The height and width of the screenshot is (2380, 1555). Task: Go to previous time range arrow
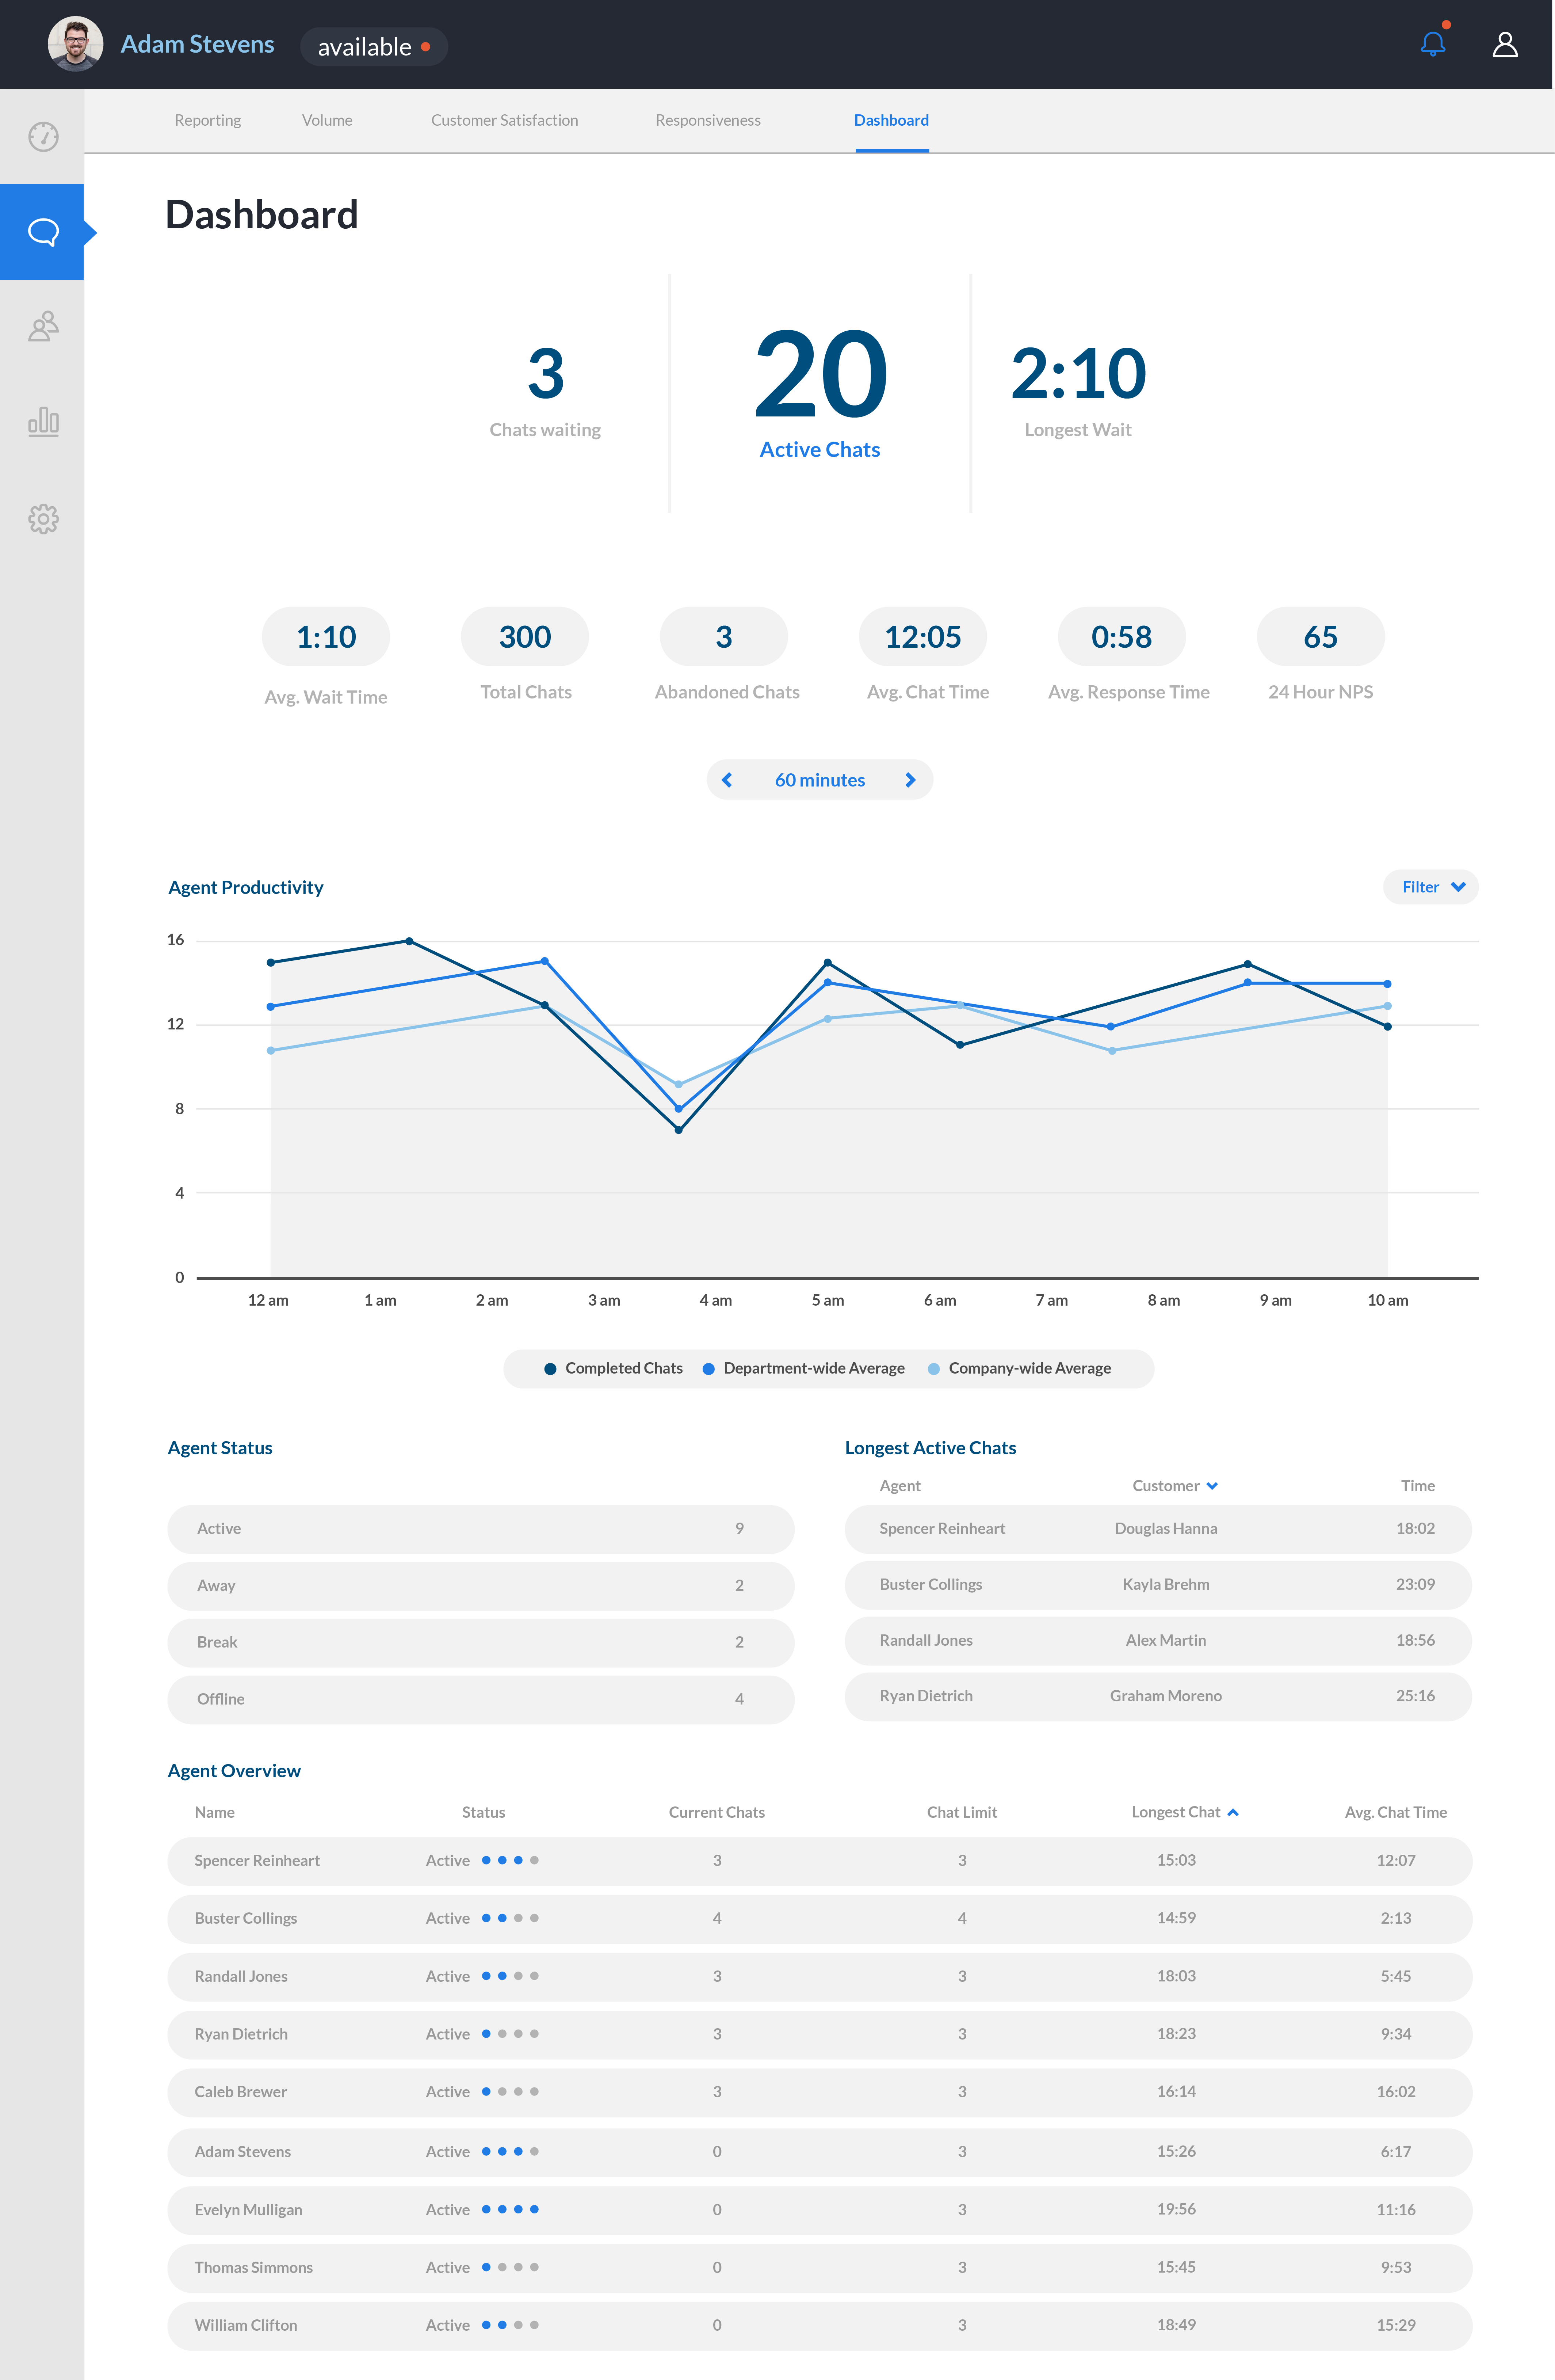tap(727, 780)
